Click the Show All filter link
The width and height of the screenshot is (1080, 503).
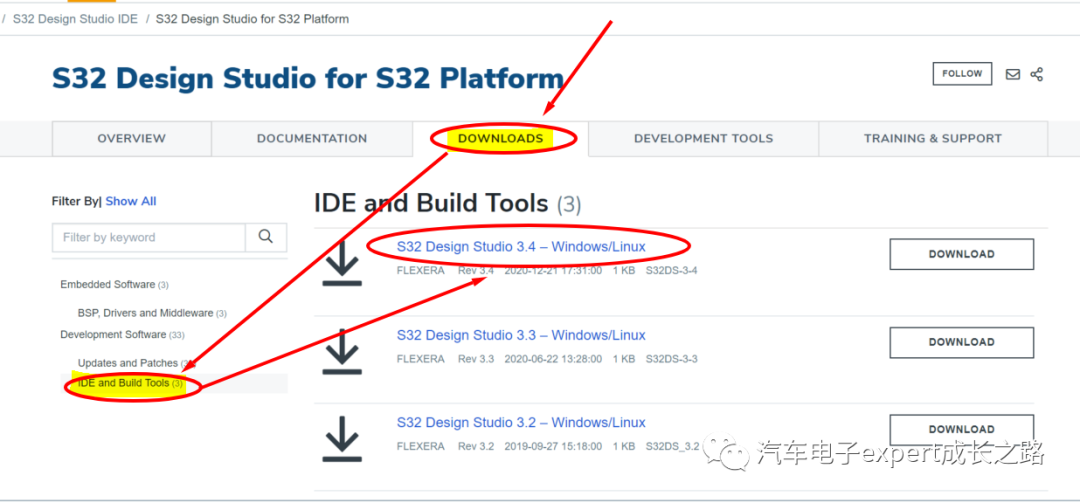[x=131, y=201]
